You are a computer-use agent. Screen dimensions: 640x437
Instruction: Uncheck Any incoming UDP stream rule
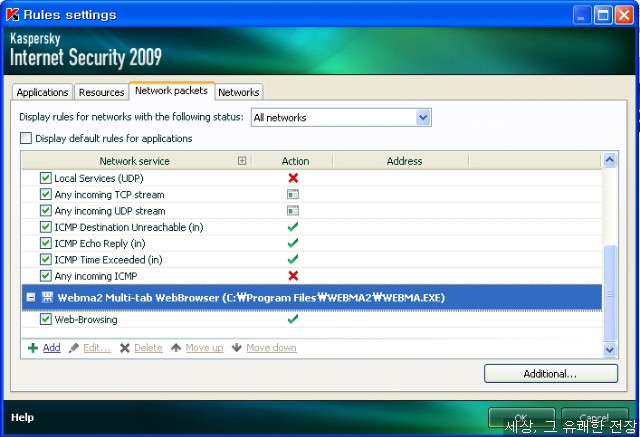coord(46,211)
